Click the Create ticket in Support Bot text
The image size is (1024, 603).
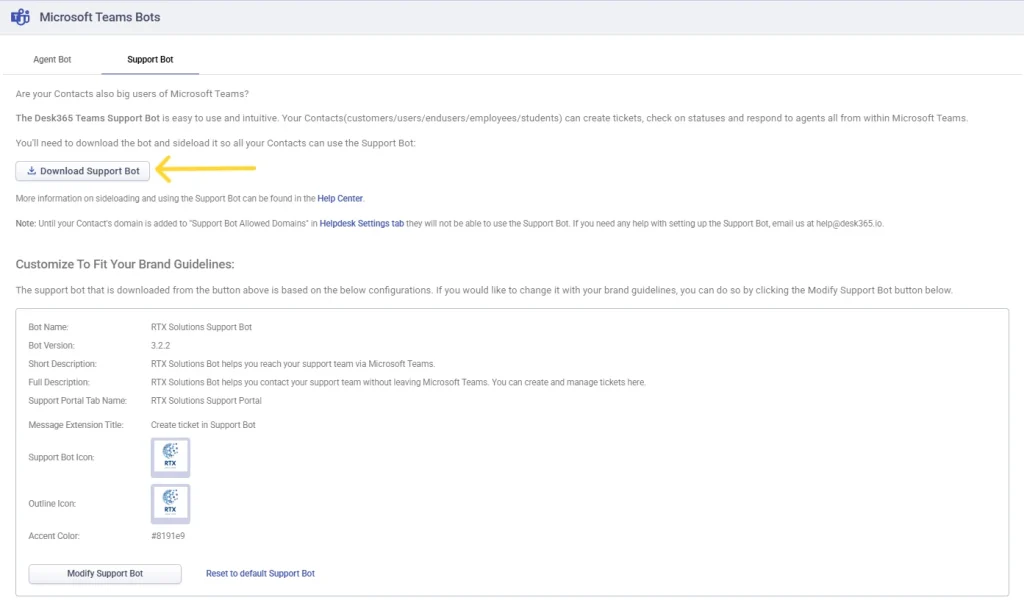[x=203, y=425]
